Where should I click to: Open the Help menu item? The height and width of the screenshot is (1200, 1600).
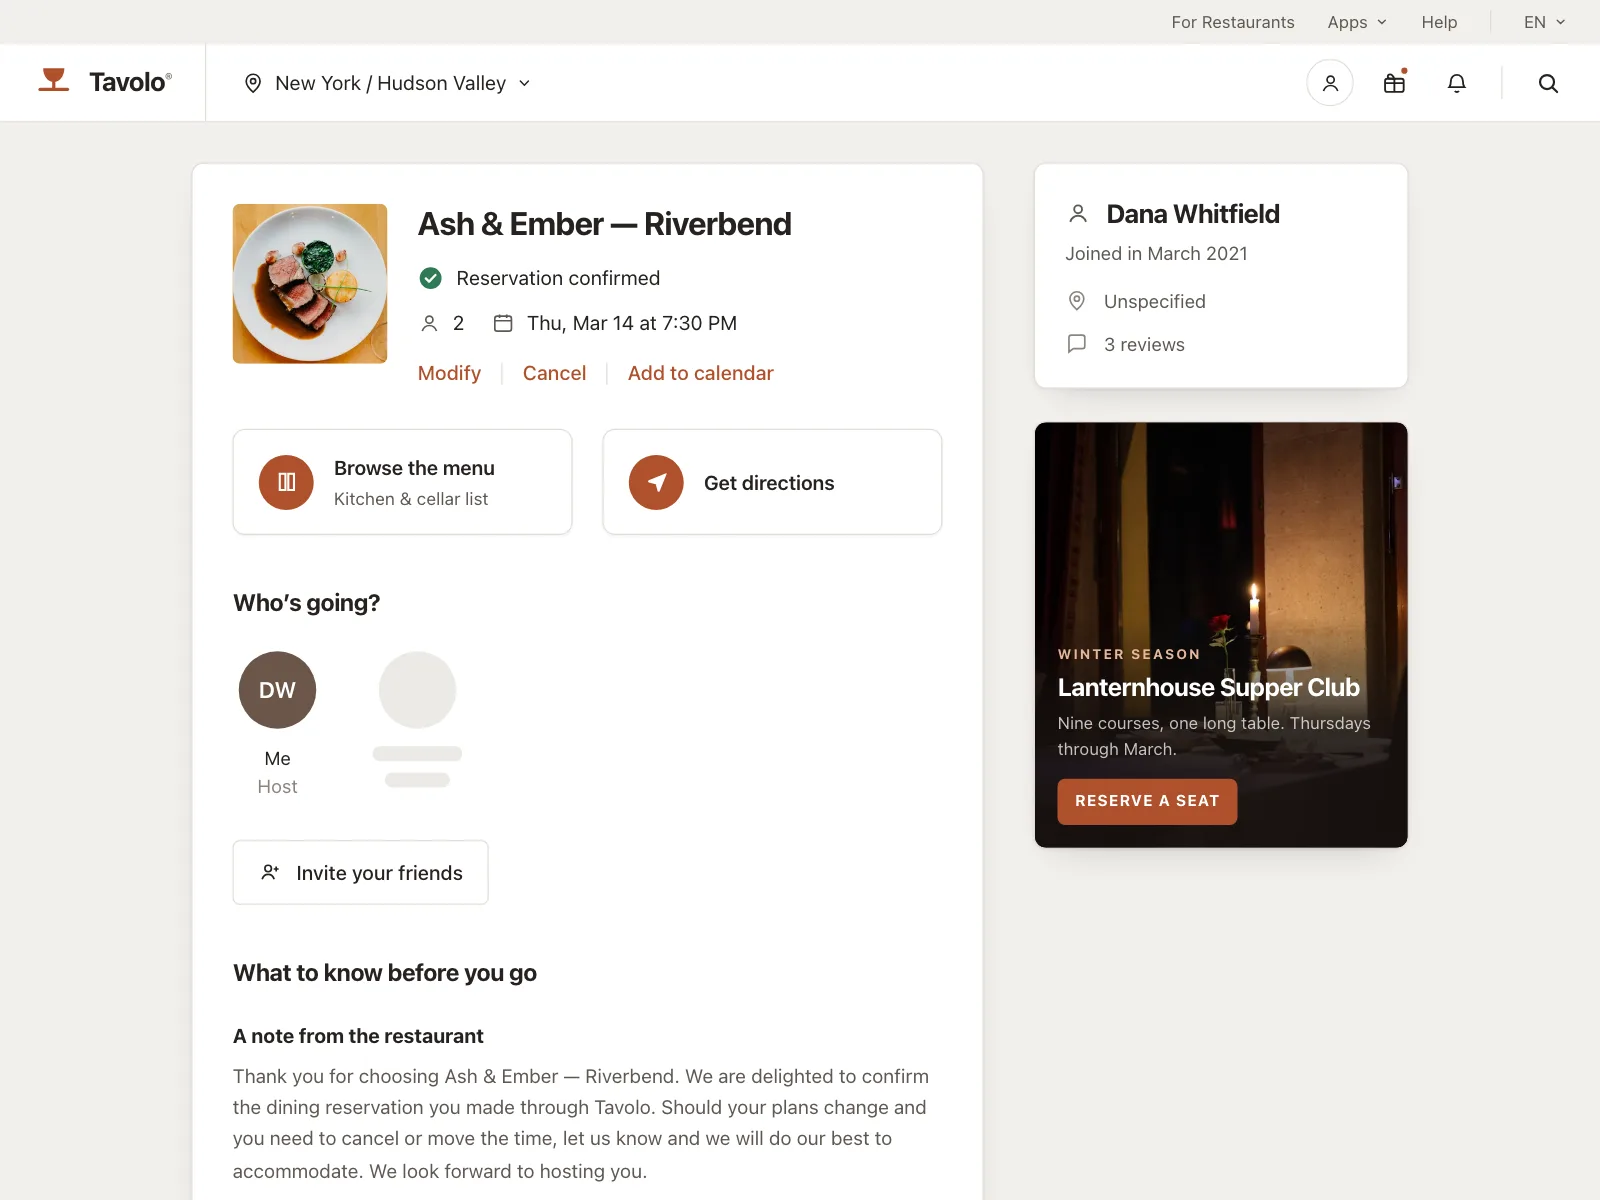click(x=1439, y=22)
